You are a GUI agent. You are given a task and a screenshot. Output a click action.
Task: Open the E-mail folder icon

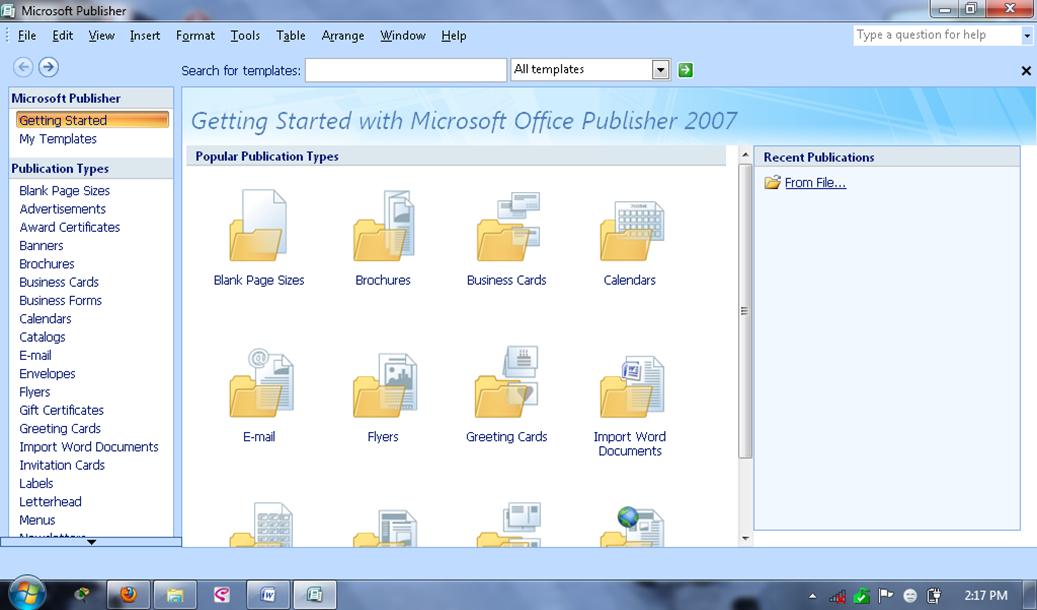(261, 382)
